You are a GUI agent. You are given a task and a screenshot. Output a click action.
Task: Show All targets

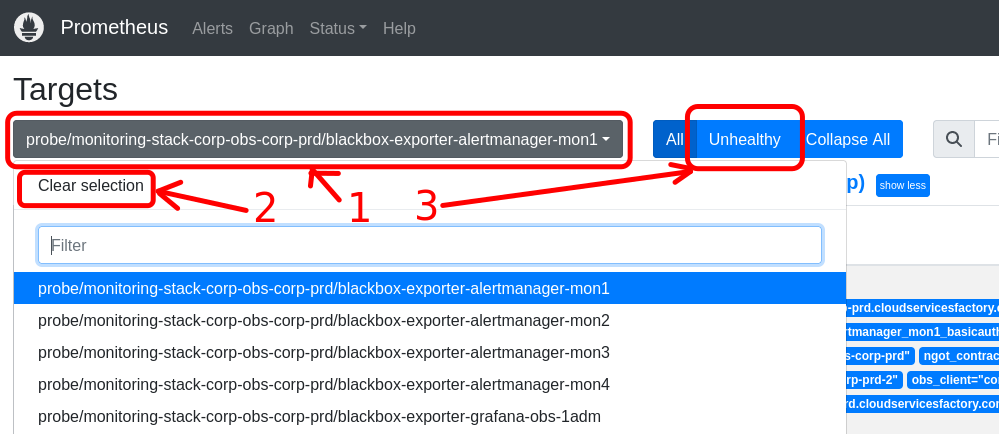coord(674,139)
